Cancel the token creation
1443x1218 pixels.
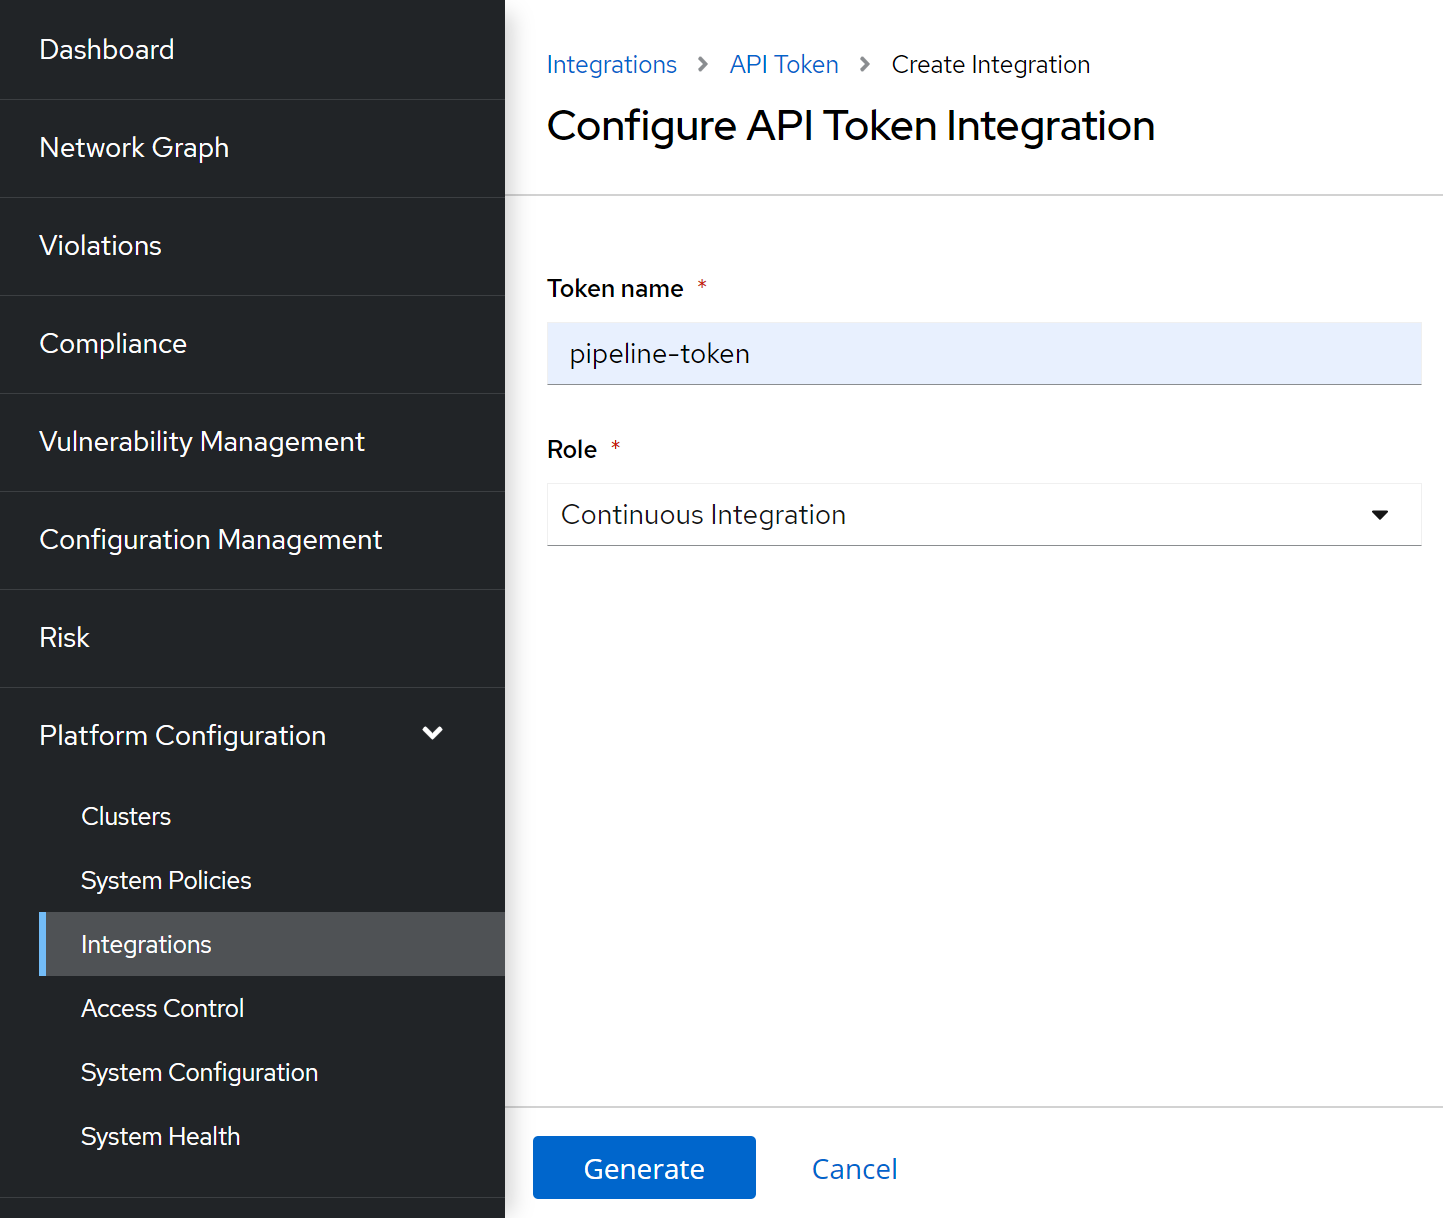pos(854,1169)
